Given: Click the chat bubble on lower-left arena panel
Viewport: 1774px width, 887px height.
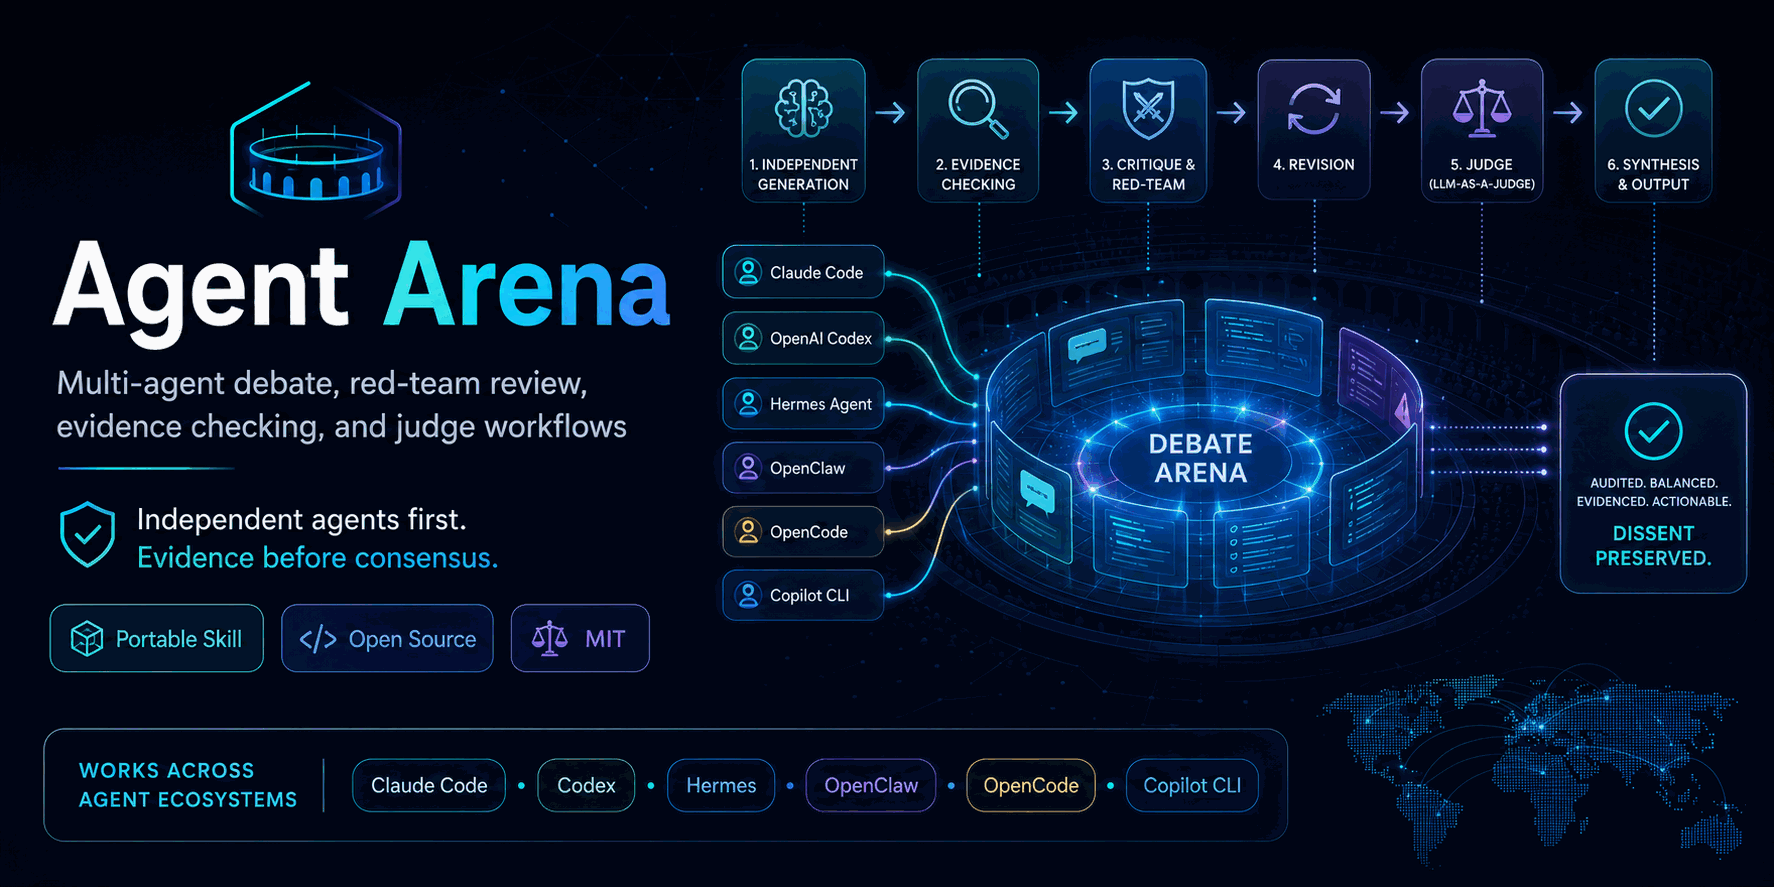Looking at the screenshot, I should coord(1037,492).
